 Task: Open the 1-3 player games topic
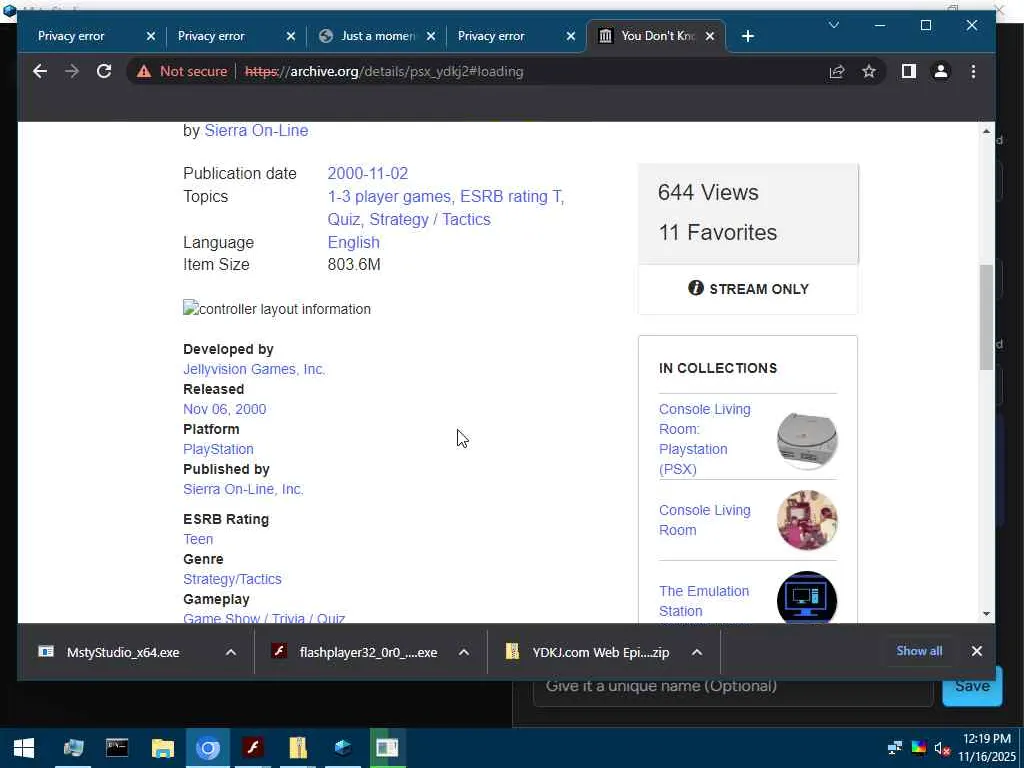pyautogui.click(x=389, y=196)
